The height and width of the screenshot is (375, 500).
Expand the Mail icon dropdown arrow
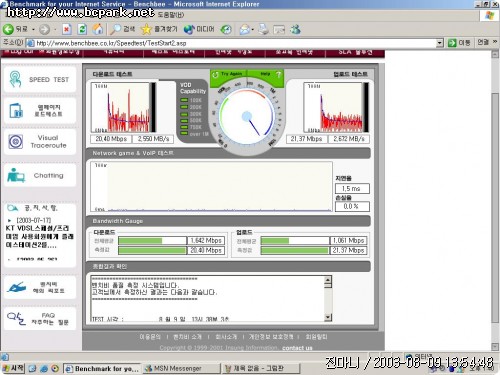253,30
